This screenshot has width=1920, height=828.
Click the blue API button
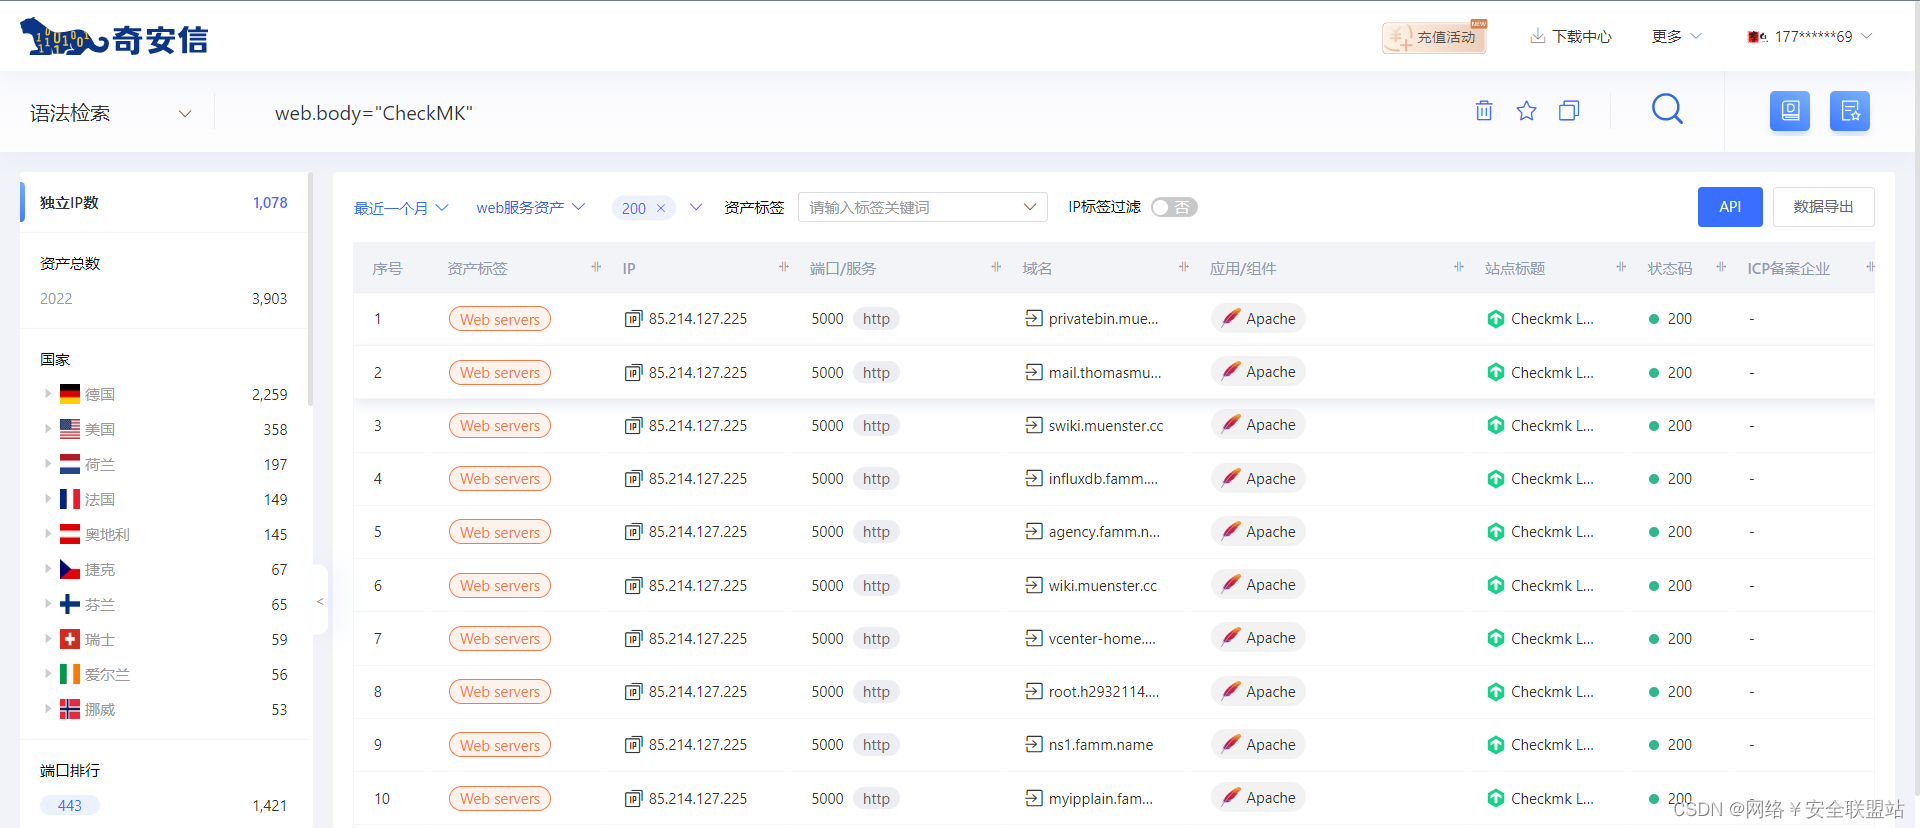pos(1730,207)
